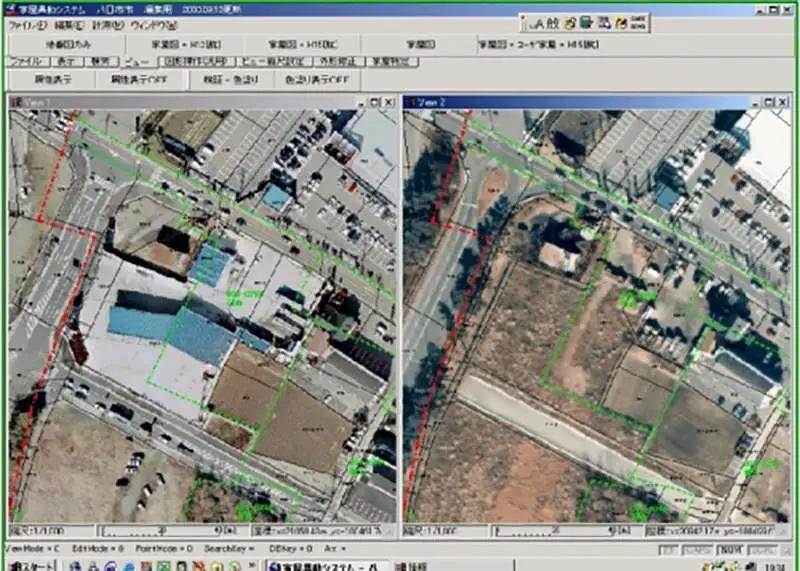Click the plain 家屋図 layer button
Viewport: 800px width, 571px height.
(420, 44)
